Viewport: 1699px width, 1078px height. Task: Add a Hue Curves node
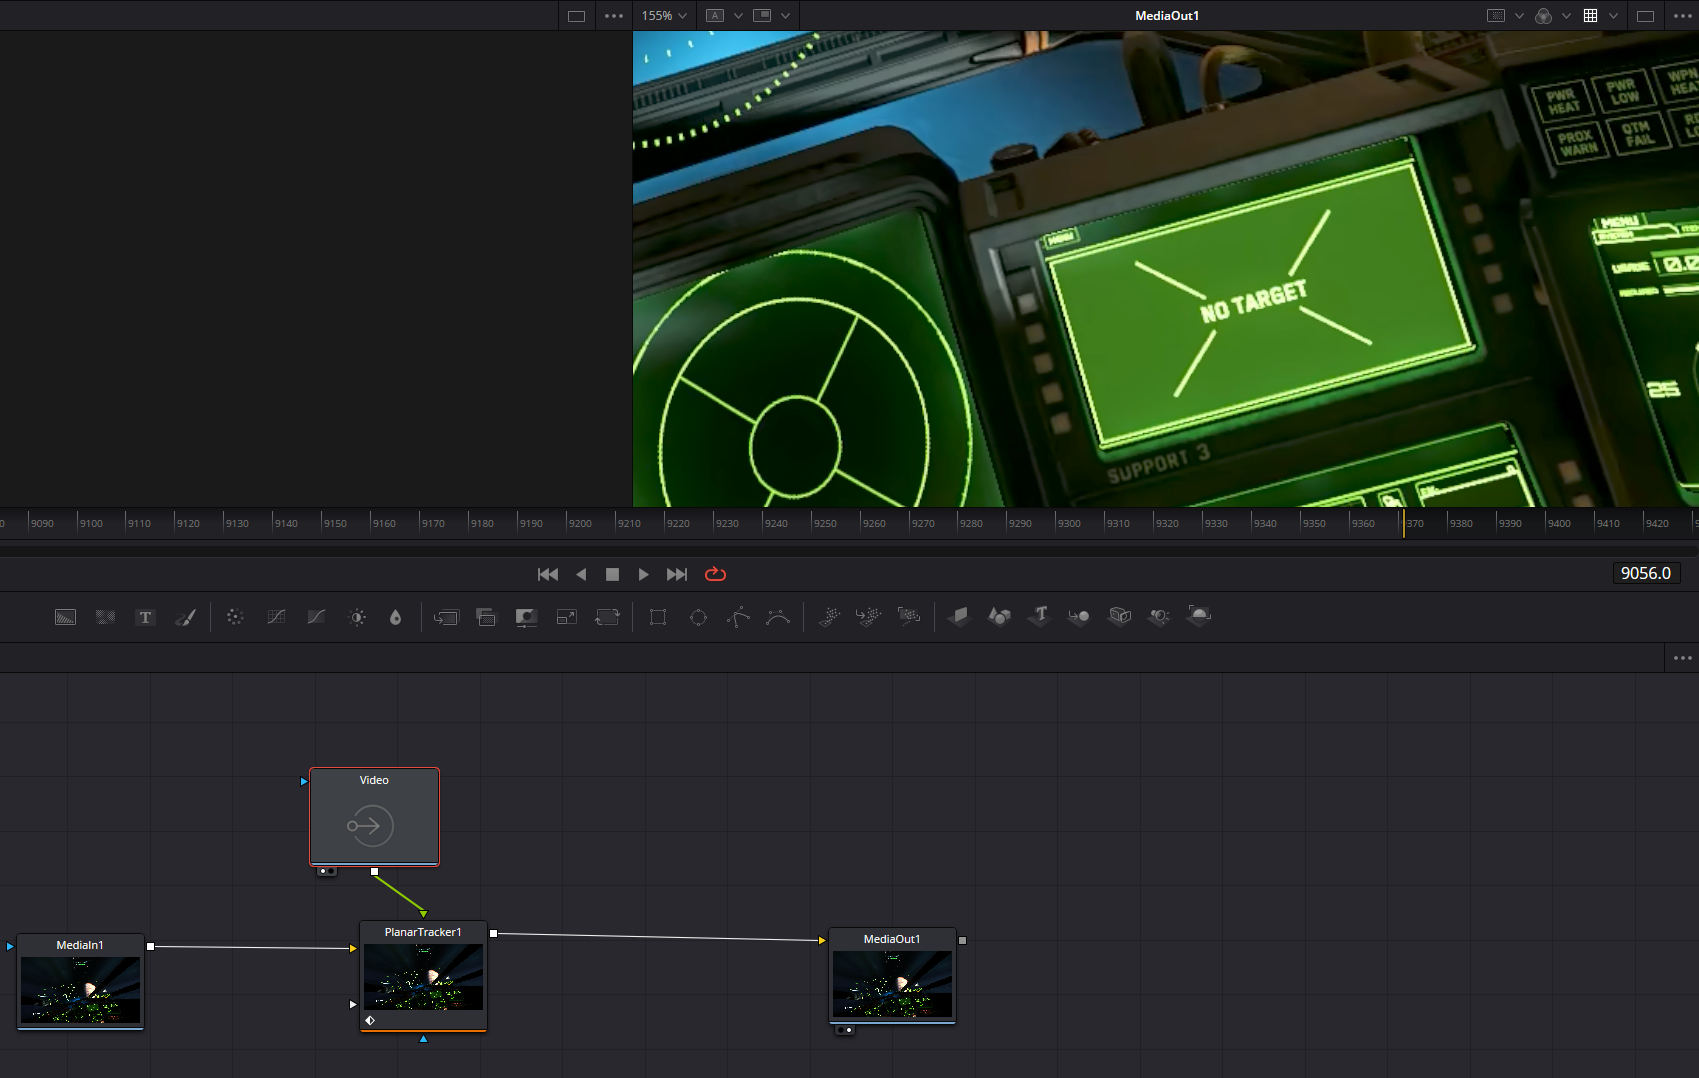click(316, 617)
